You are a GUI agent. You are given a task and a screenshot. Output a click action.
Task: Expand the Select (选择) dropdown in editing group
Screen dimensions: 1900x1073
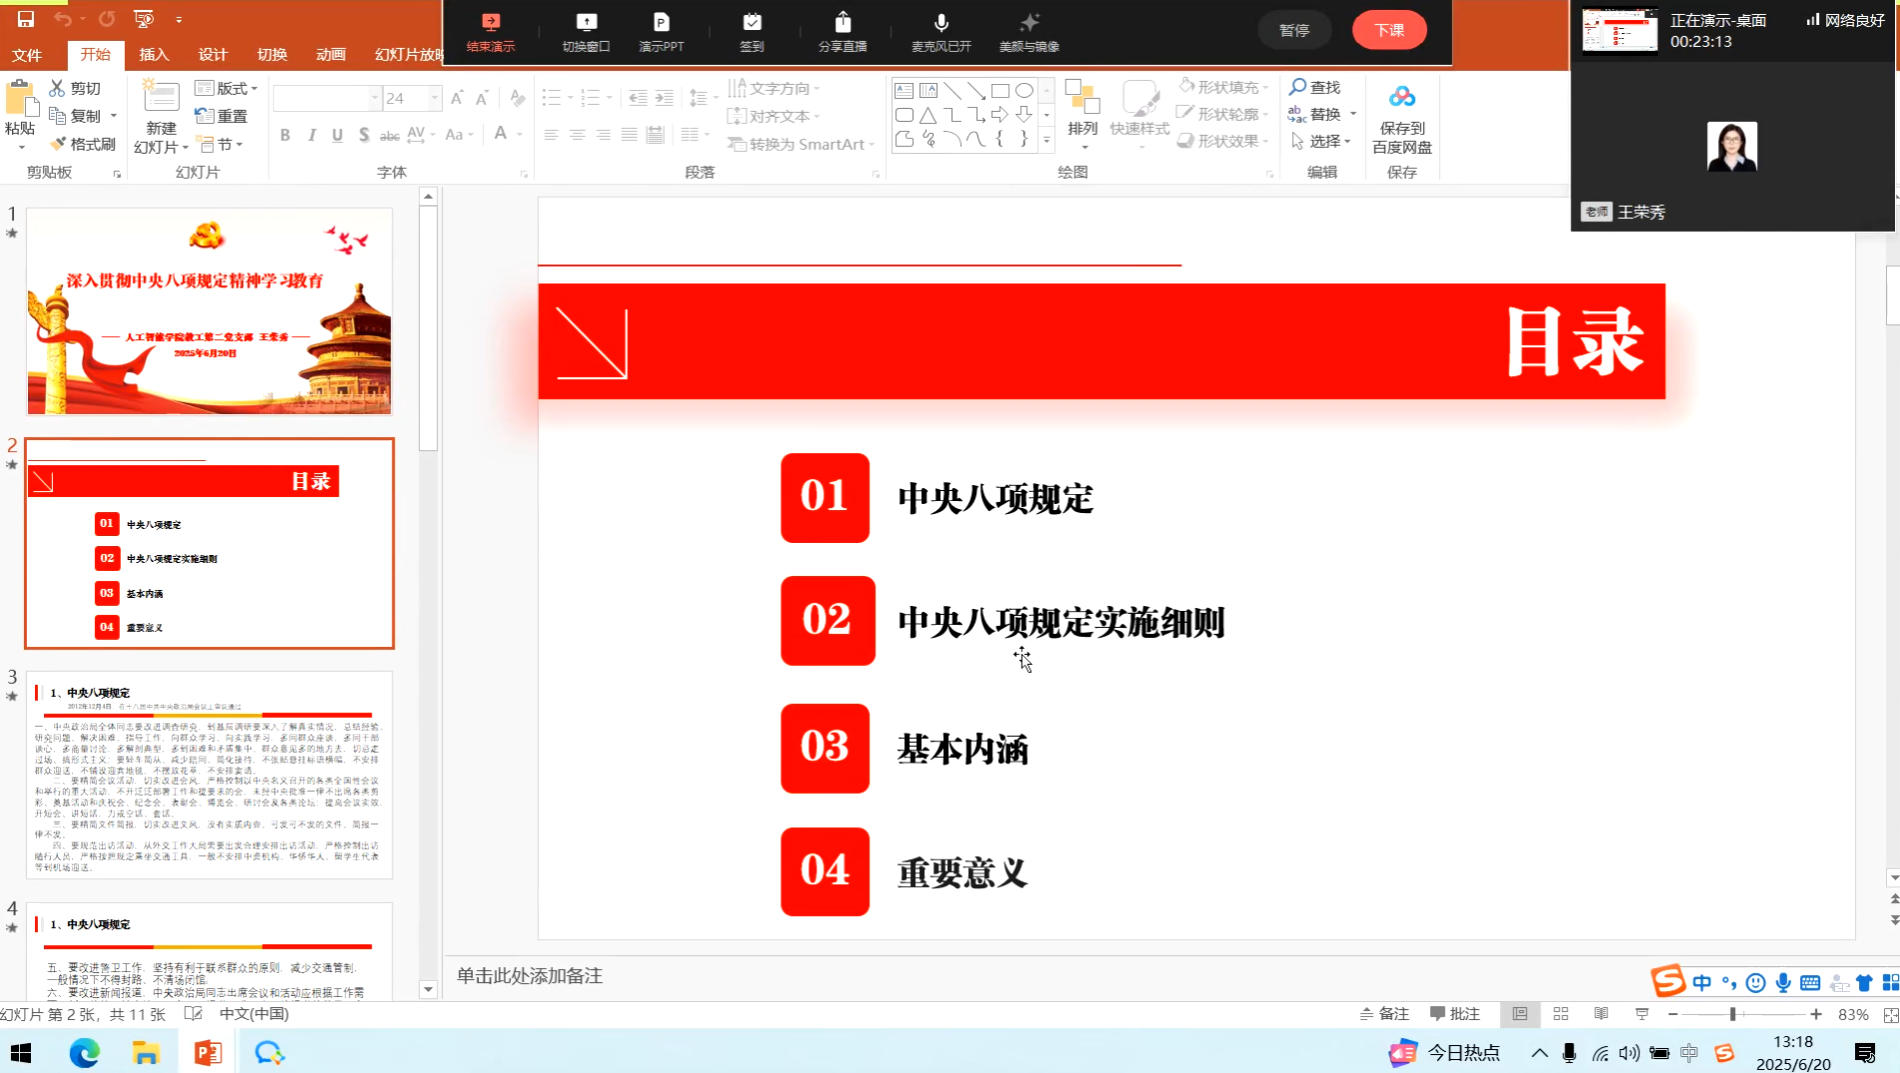(1322, 141)
